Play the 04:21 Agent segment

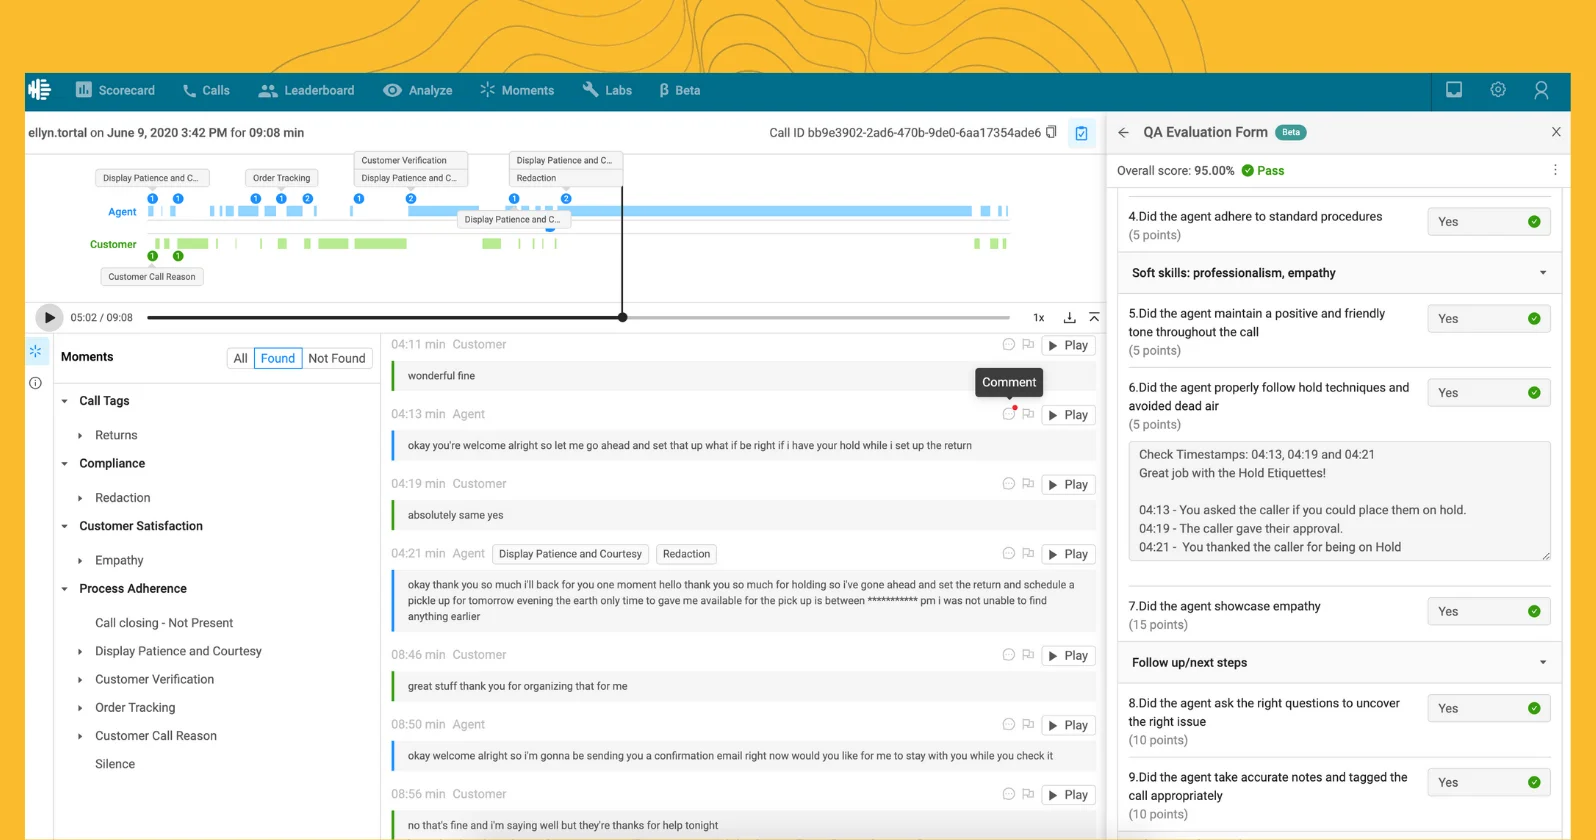(1067, 554)
